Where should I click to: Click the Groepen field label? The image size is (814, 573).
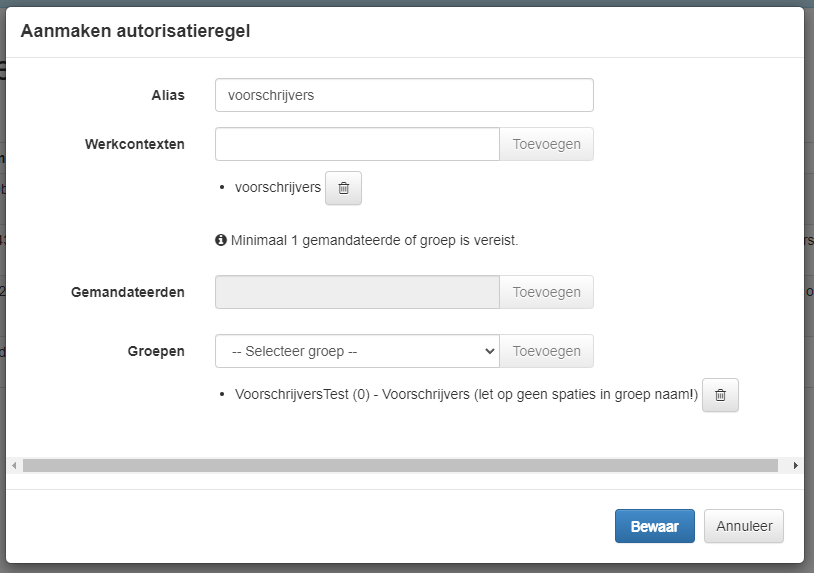[156, 351]
